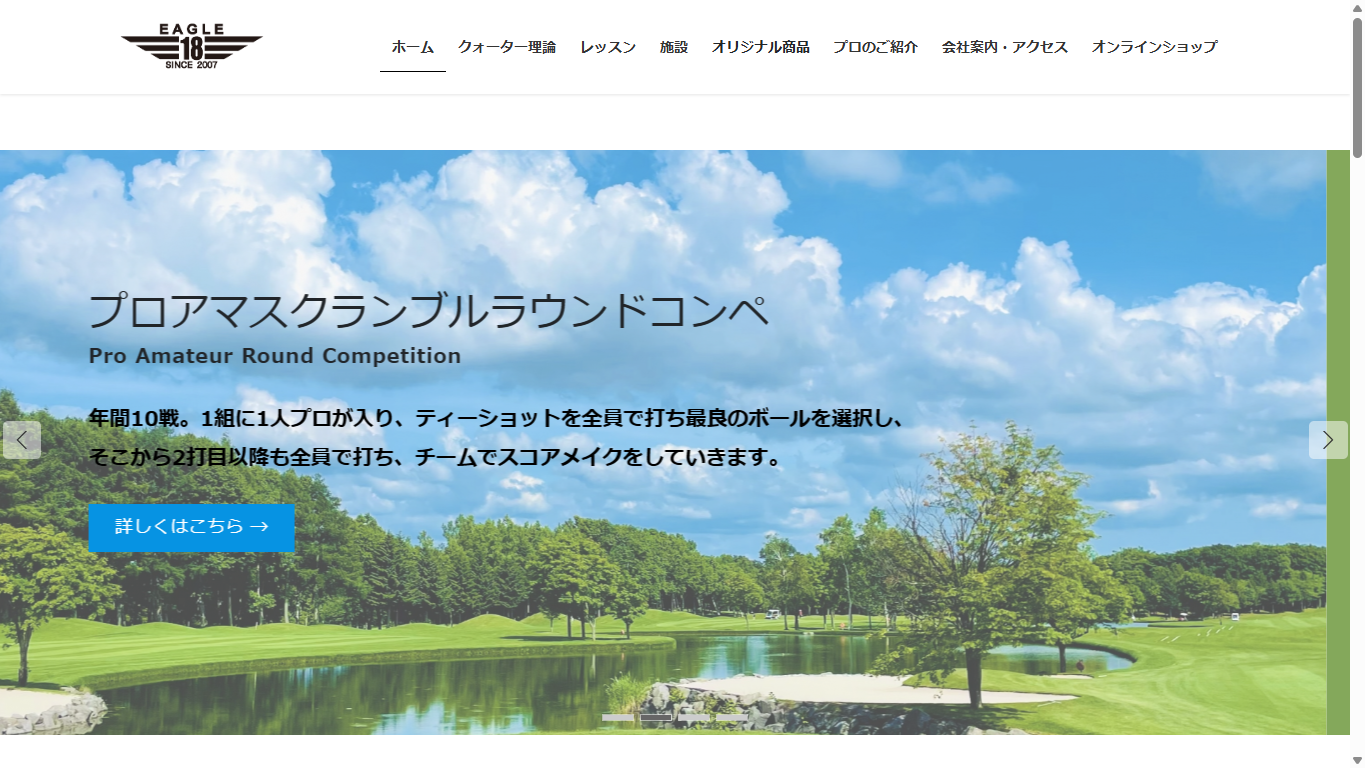Image resolution: width=1365 pixels, height=768 pixels.
Task: Select the active second slide indicator bar
Action: click(x=656, y=718)
